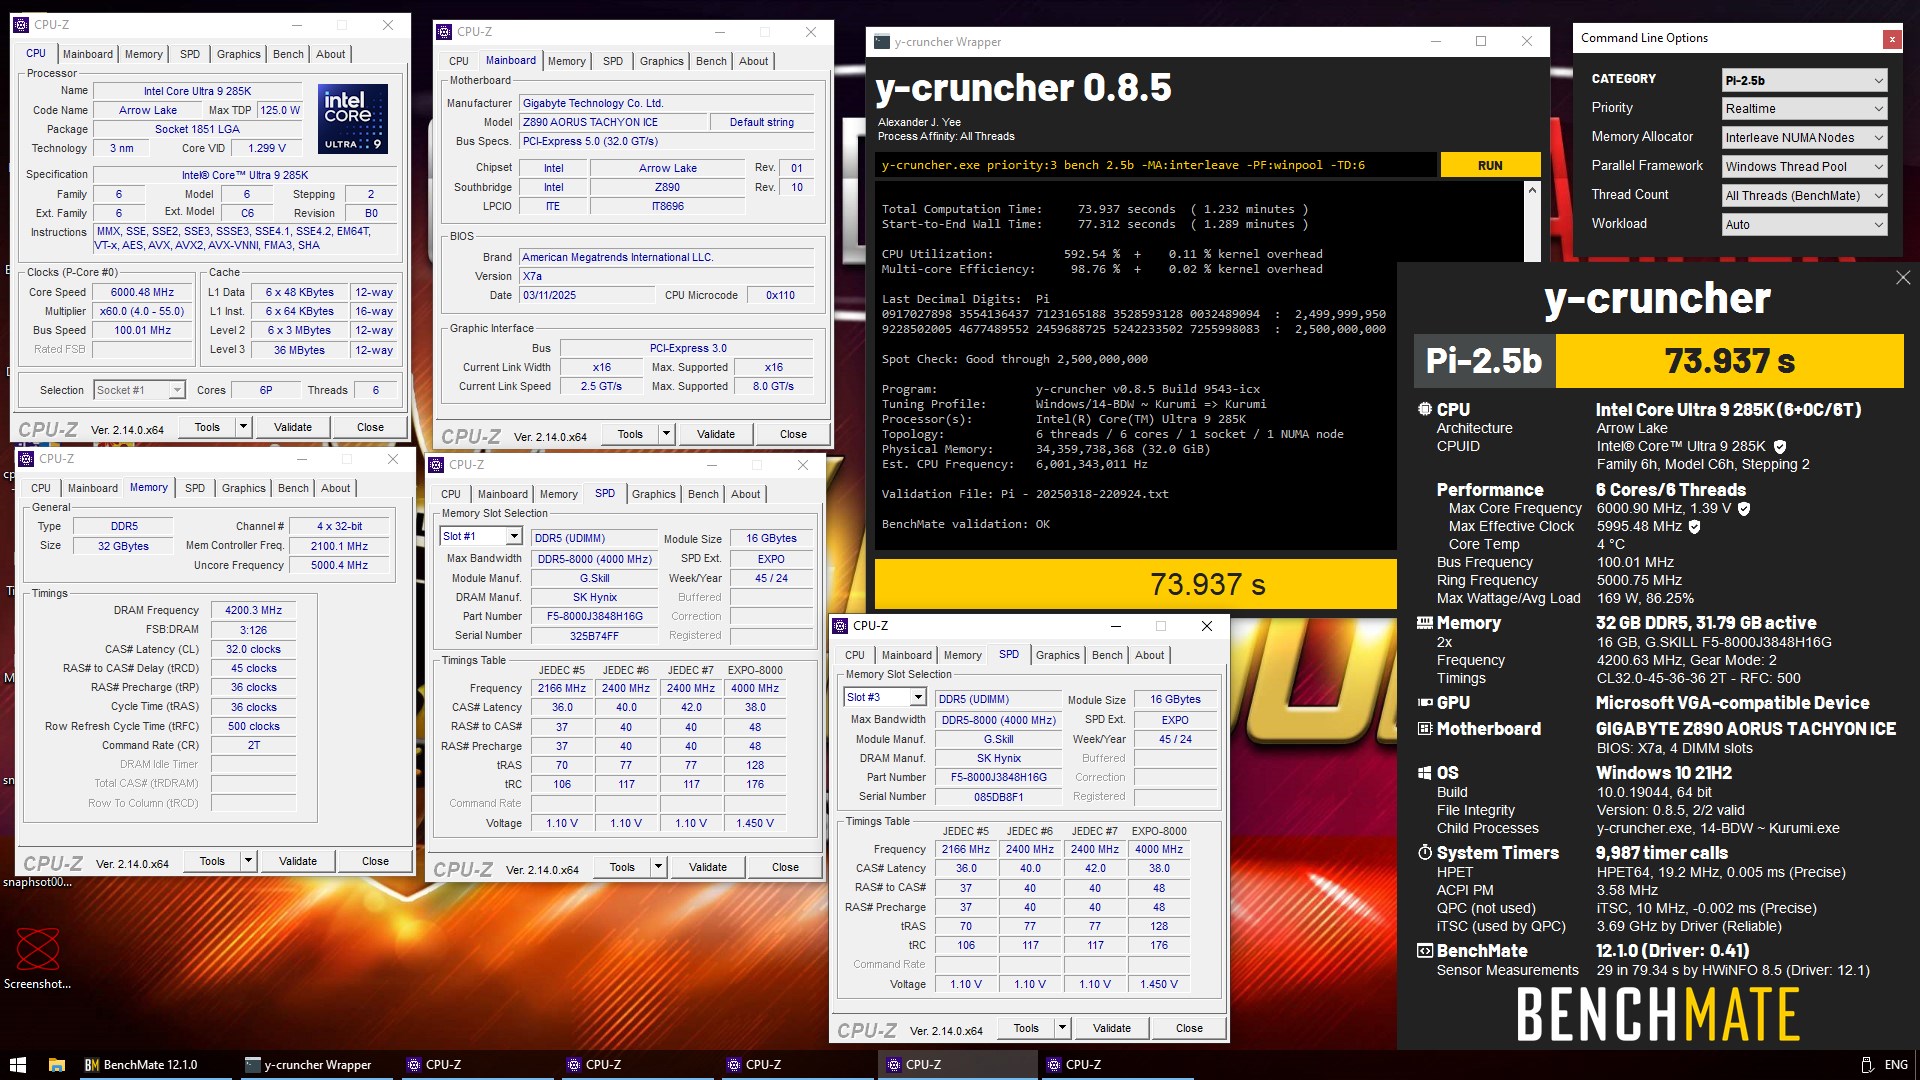Open Graphics tab in Mainboard window
1920x1080 pixels.
coord(662,61)
